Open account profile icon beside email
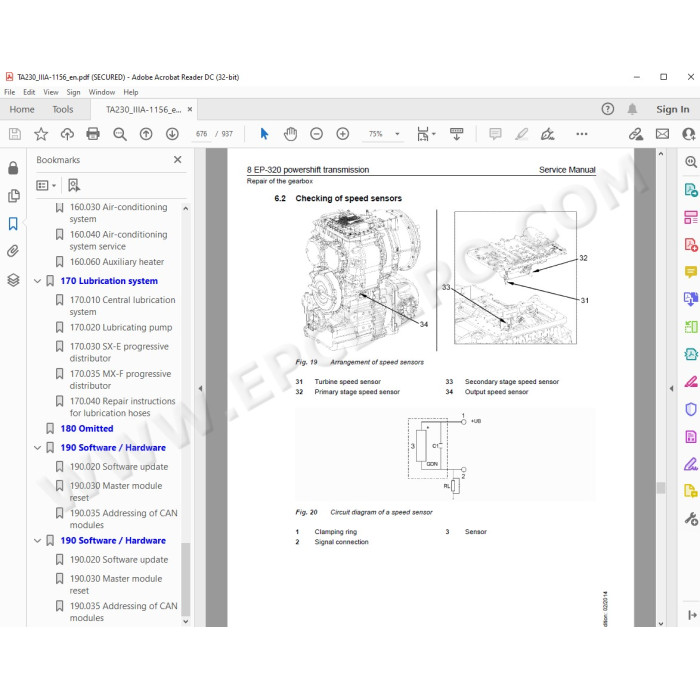Viewport: 700px width, 700px height. coord(688,134)
